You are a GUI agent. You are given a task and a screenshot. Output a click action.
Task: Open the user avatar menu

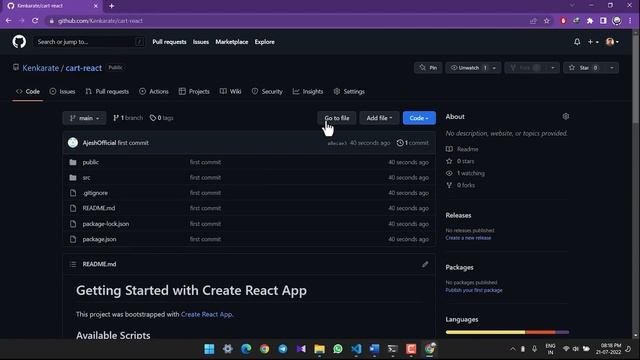612,42
